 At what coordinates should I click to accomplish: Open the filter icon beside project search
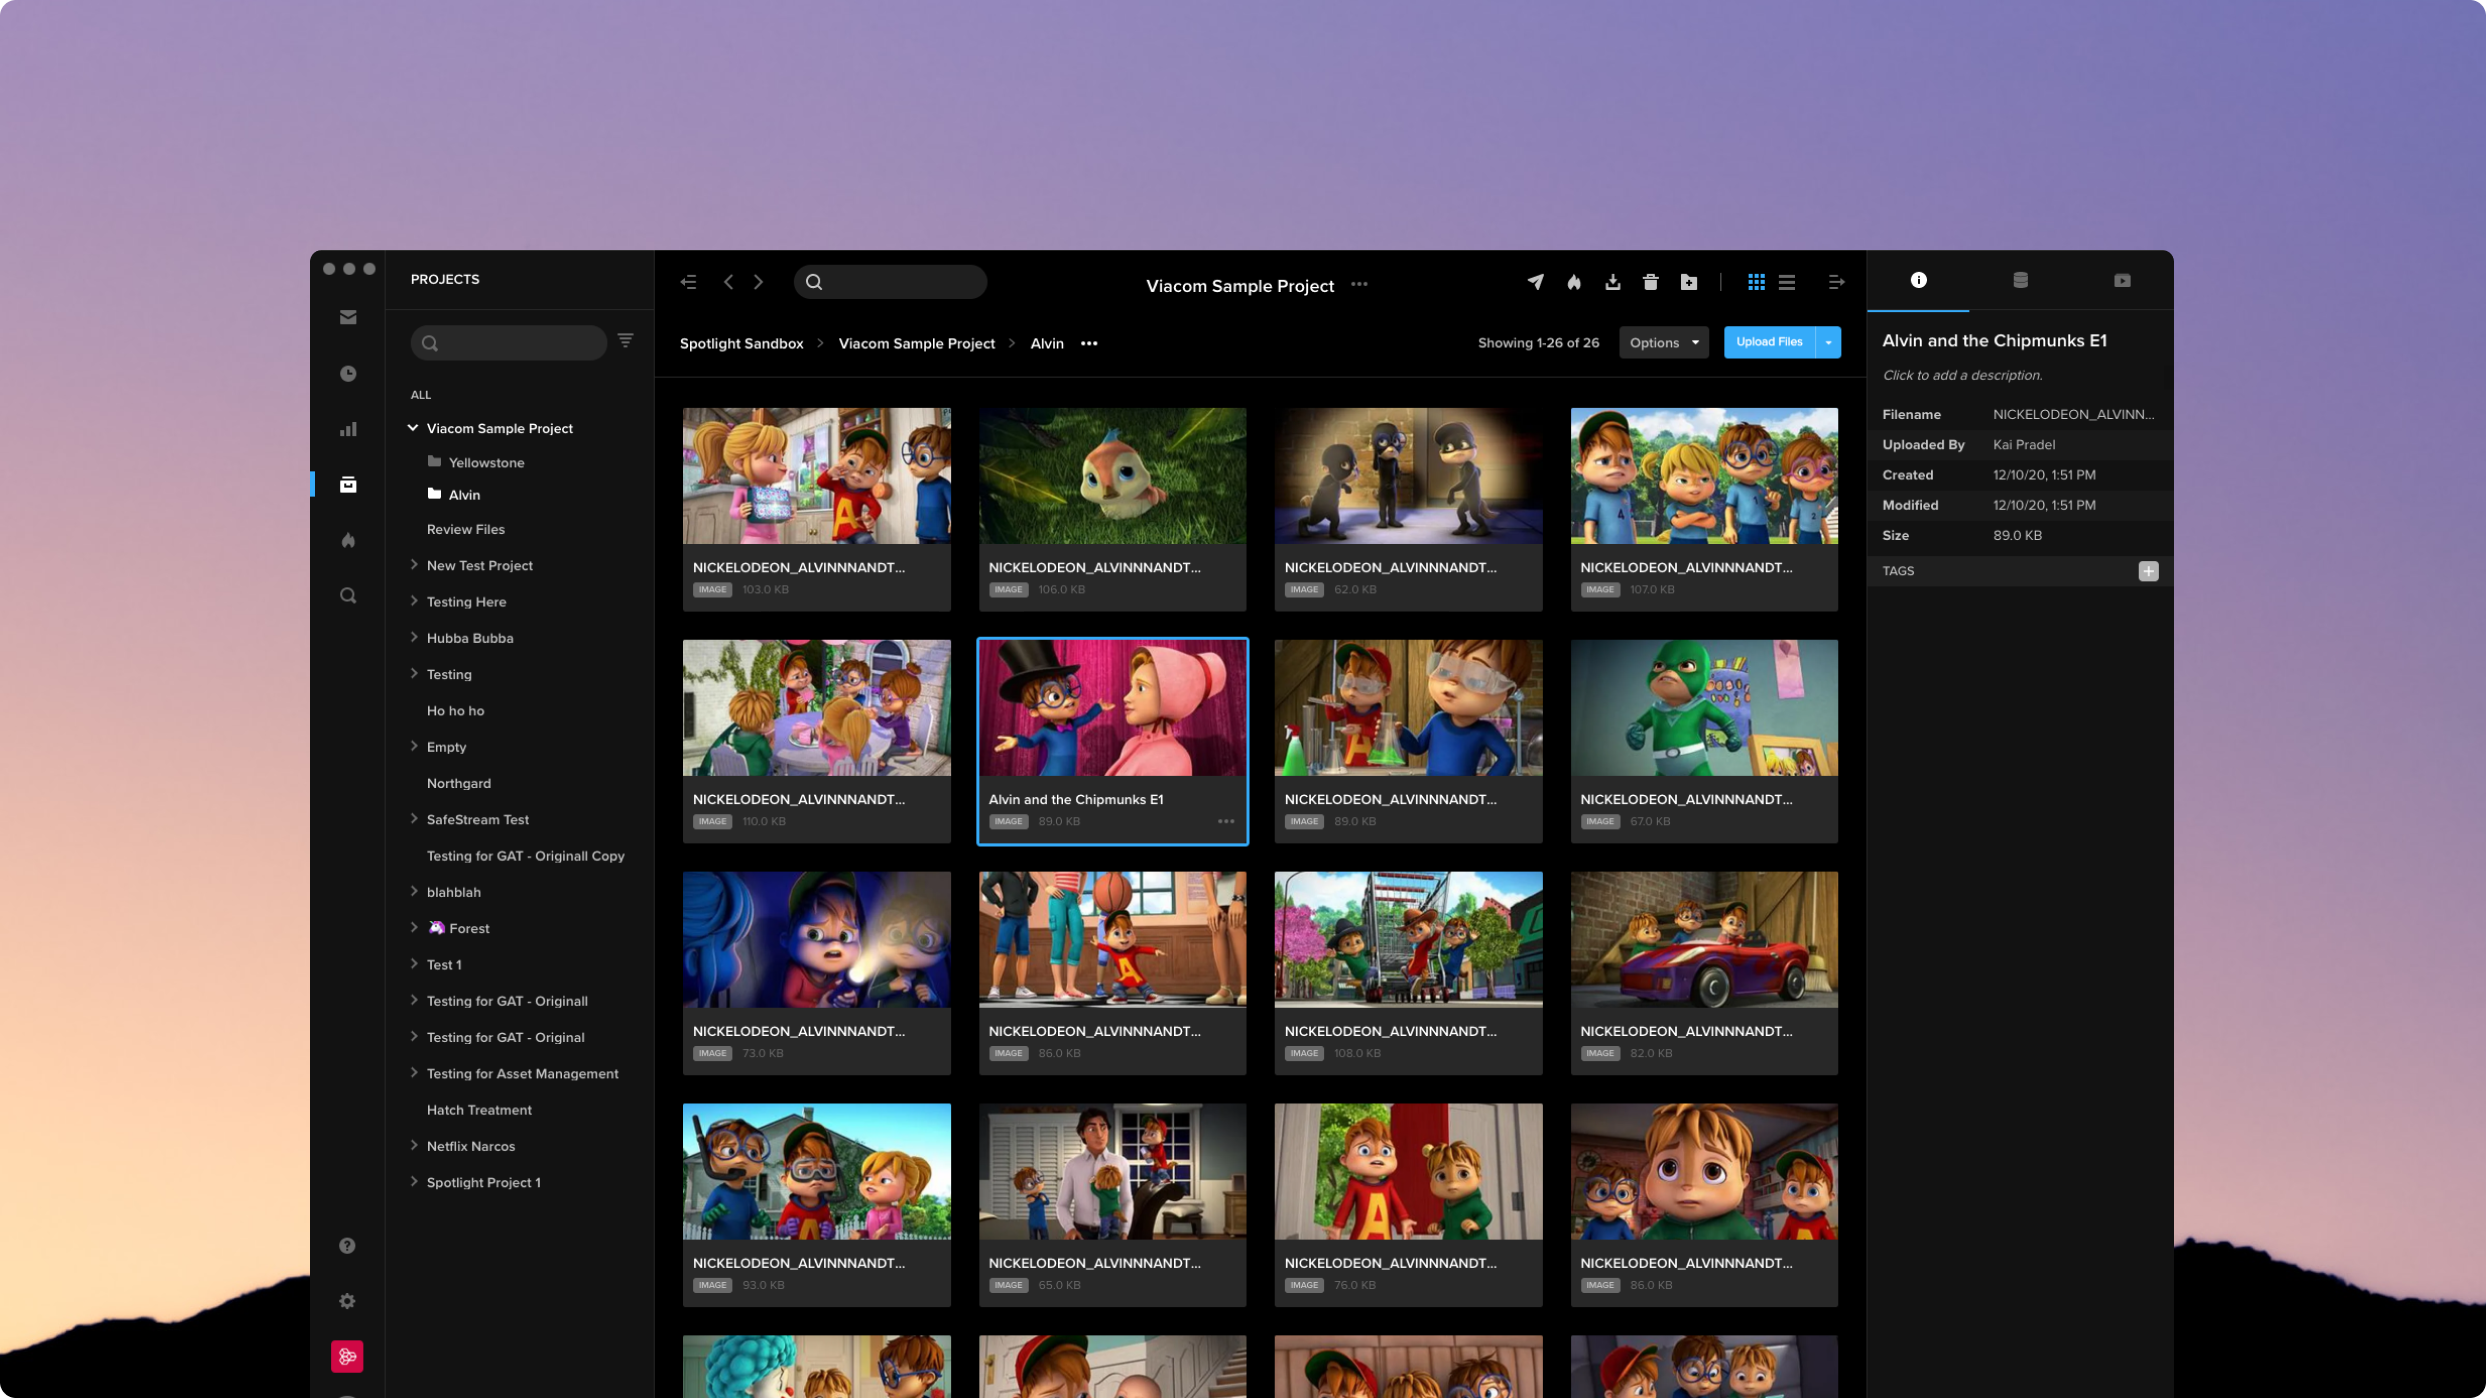tap(625, 341)
